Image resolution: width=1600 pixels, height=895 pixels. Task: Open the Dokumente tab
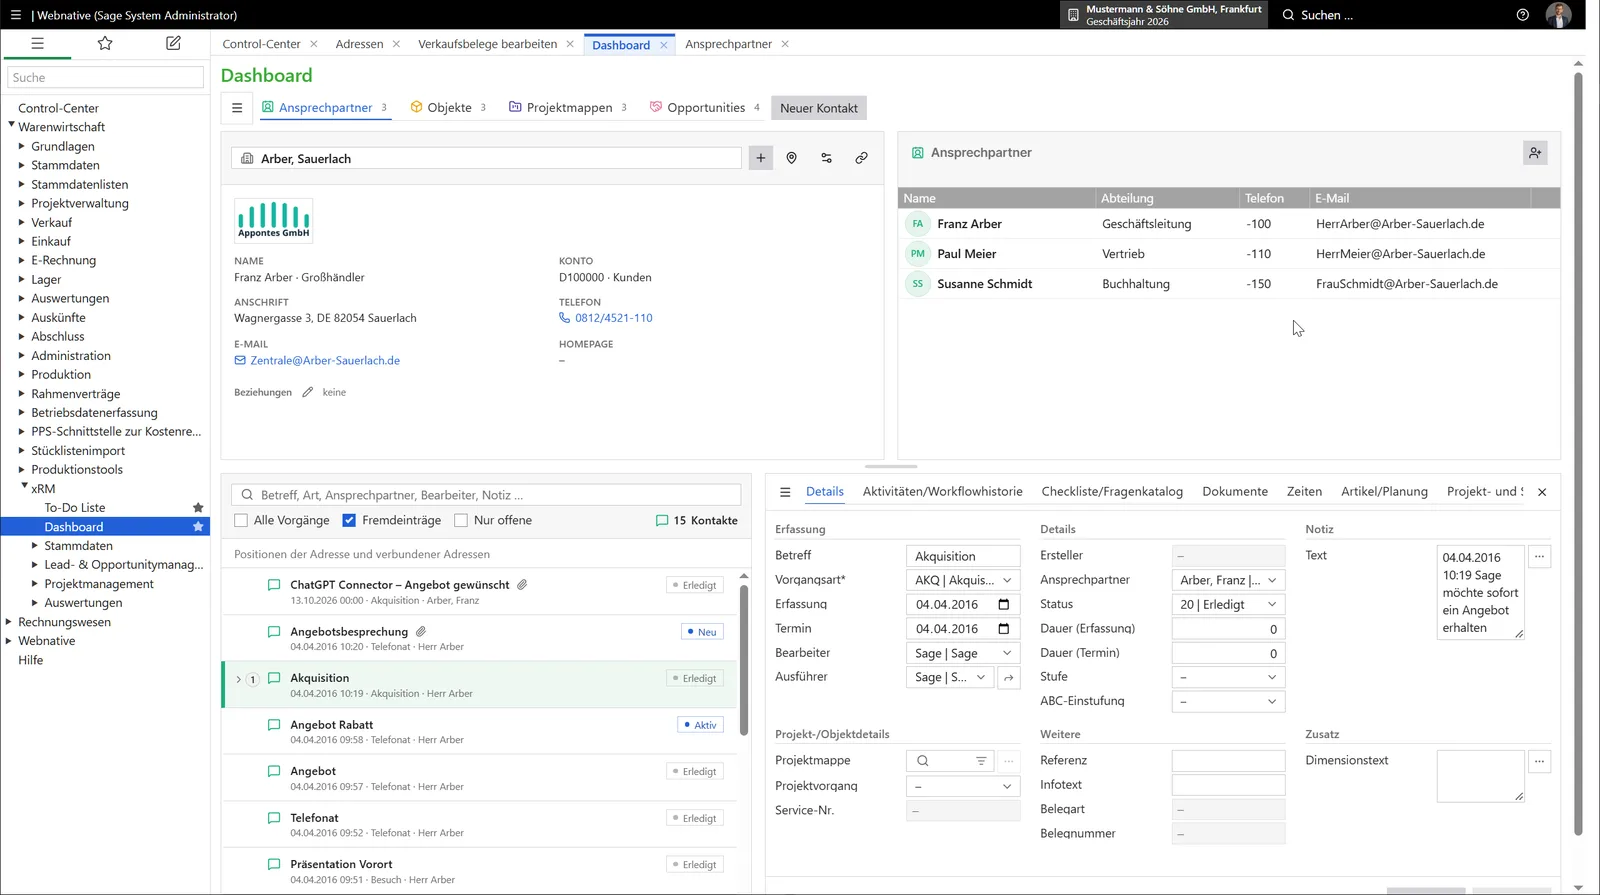click(1235, 492)
